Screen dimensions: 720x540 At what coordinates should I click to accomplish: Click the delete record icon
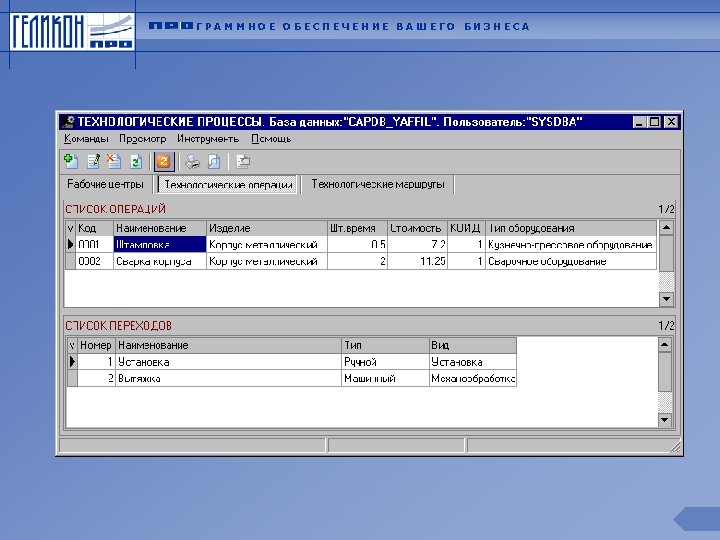[x=114, y=161]
